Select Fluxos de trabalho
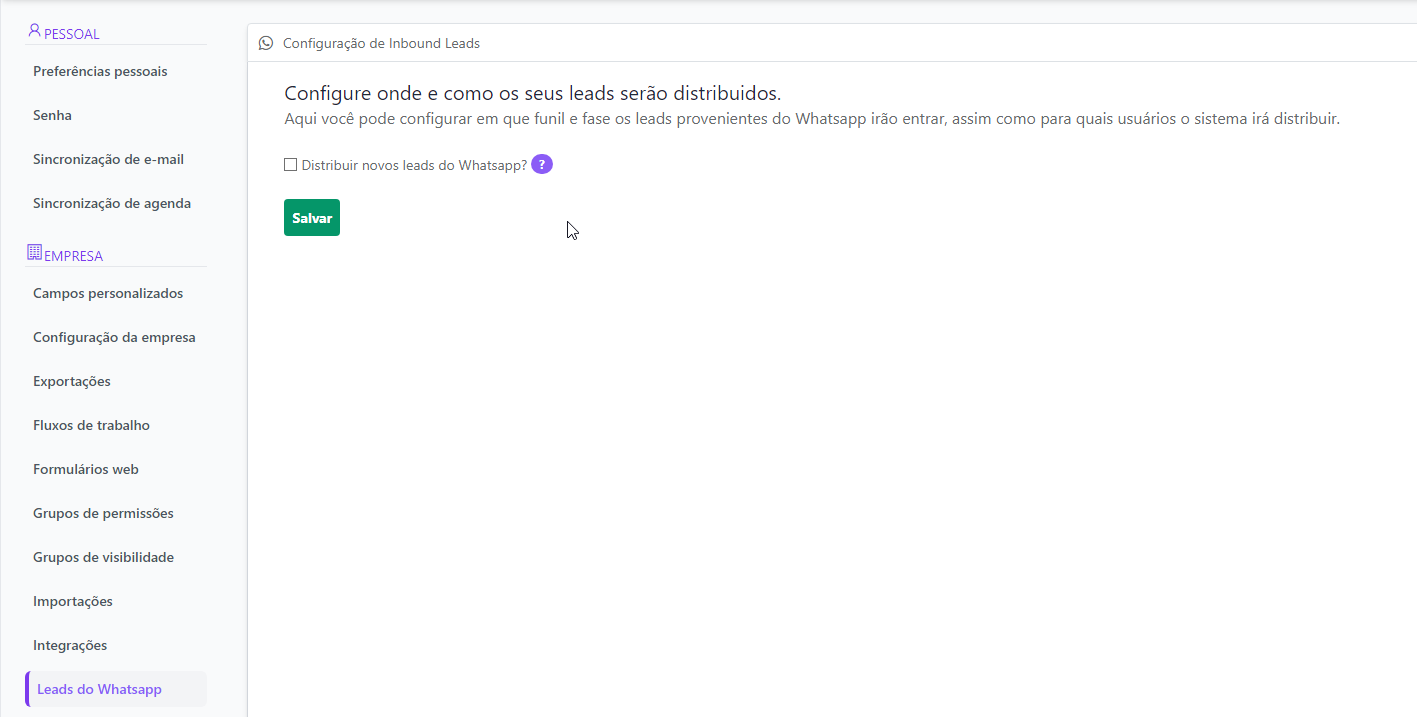Image resolution: width=1417 pixels, height=717 pixels. (91, 426)
